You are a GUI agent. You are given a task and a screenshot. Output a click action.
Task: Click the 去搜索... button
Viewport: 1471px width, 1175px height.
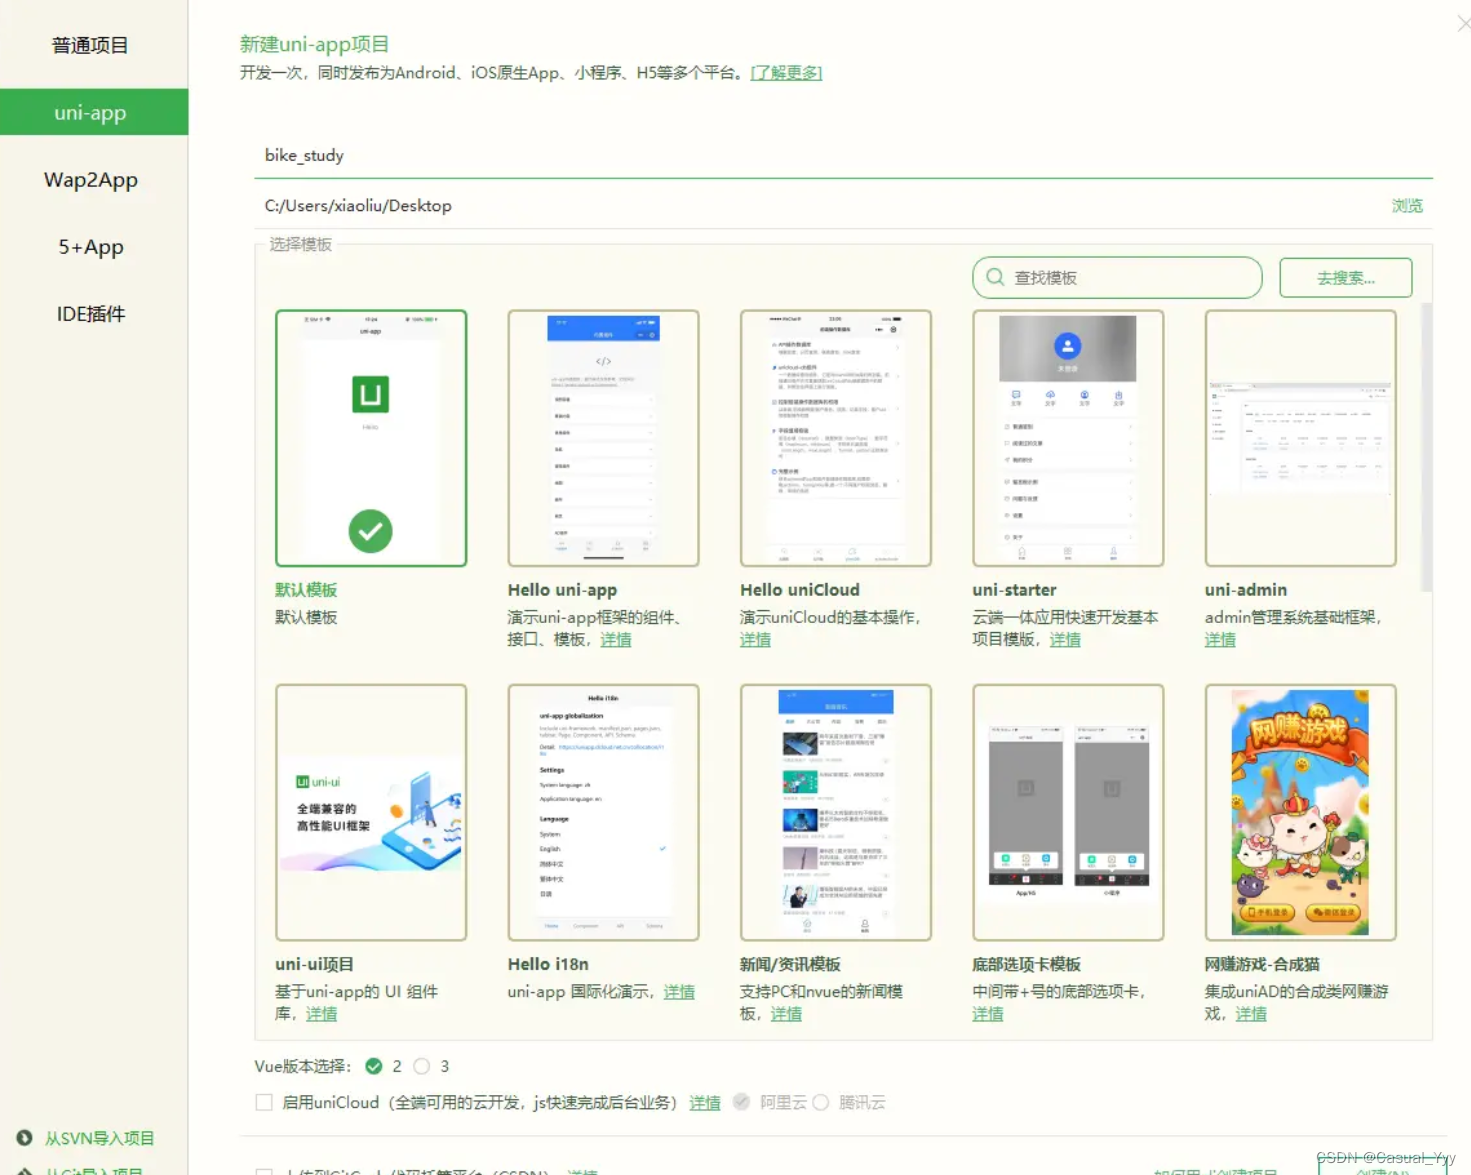pyautogui.click(x=1345, y=277)
